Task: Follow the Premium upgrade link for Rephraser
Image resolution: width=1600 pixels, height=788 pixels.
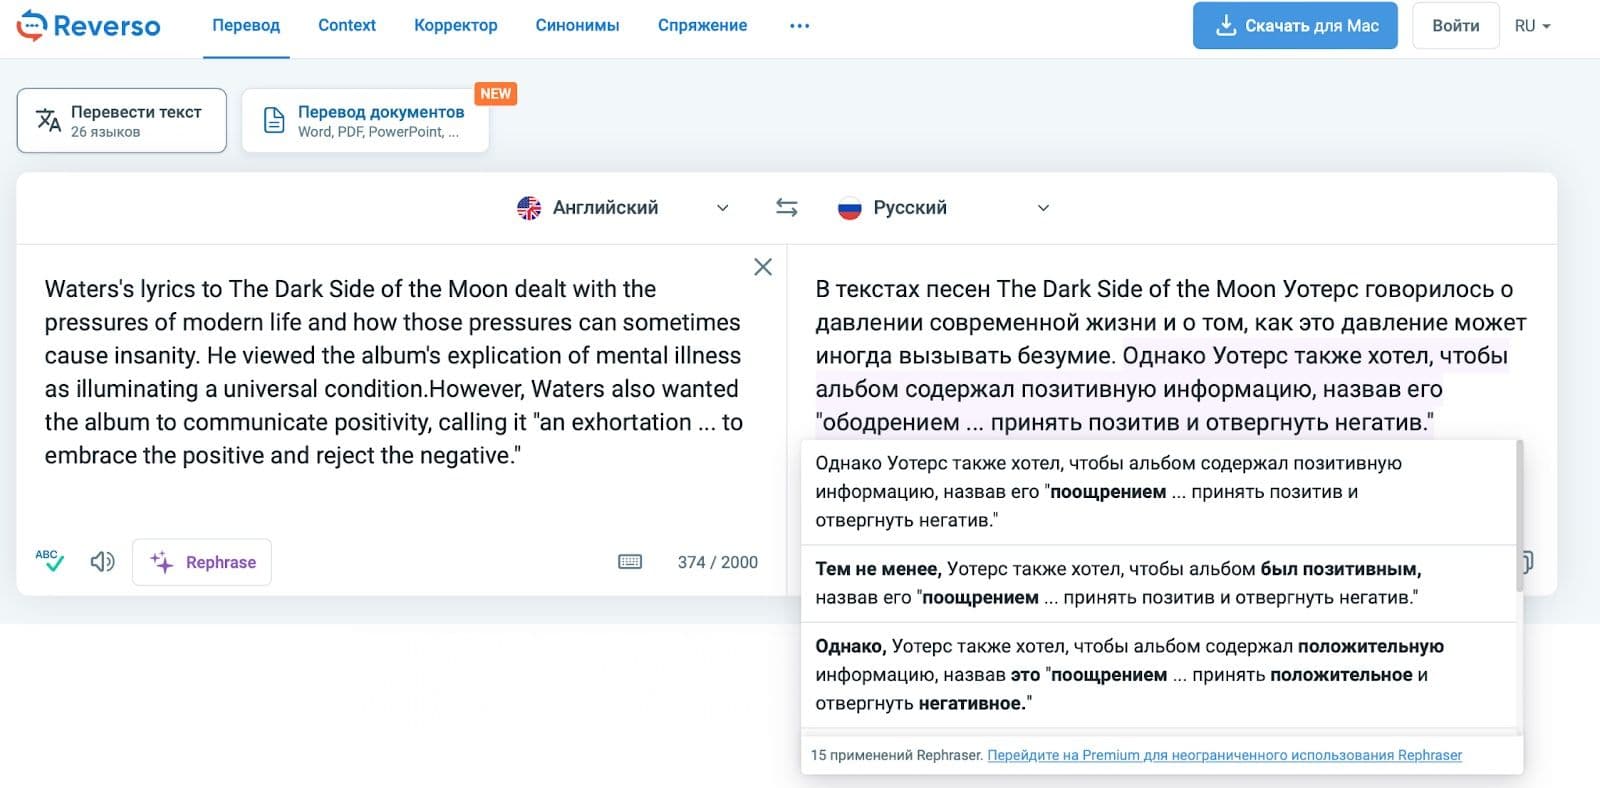Action: pos(1224,755)
